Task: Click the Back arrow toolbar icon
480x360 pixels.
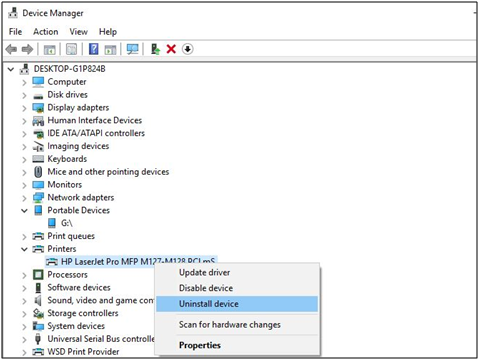Action: coord(11,50)
